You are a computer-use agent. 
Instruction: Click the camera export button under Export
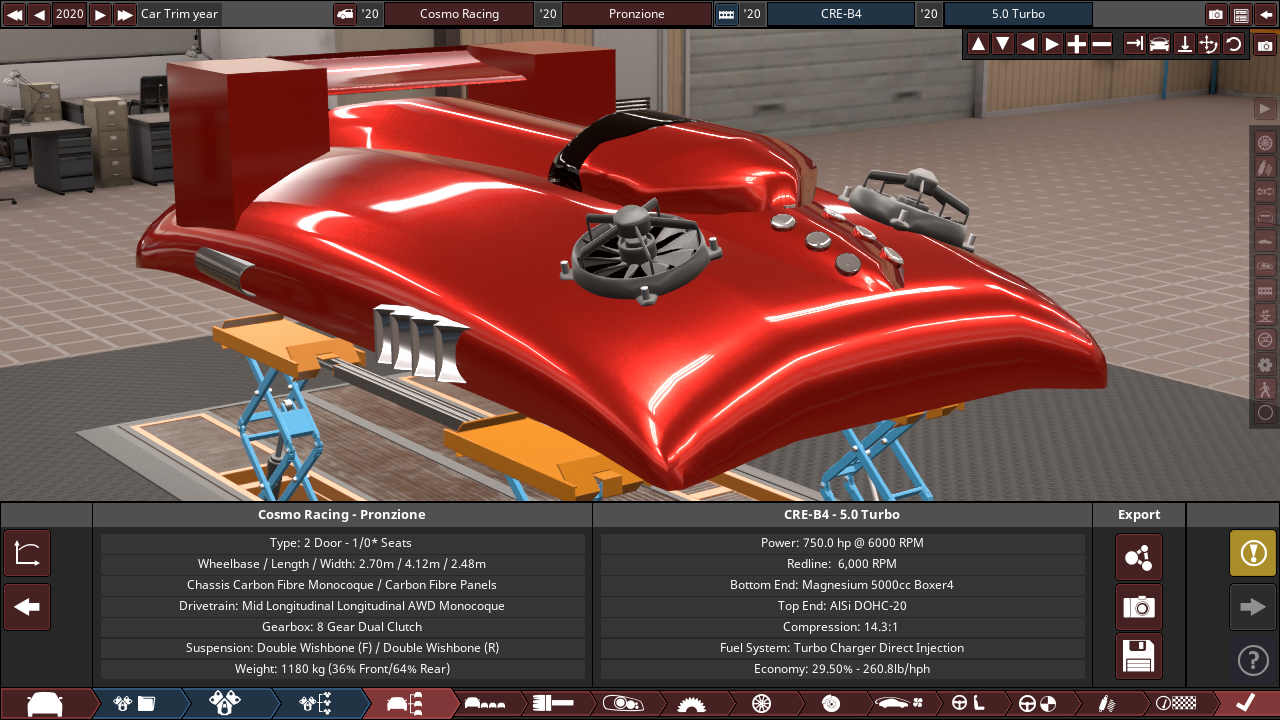pos(1139,607)
